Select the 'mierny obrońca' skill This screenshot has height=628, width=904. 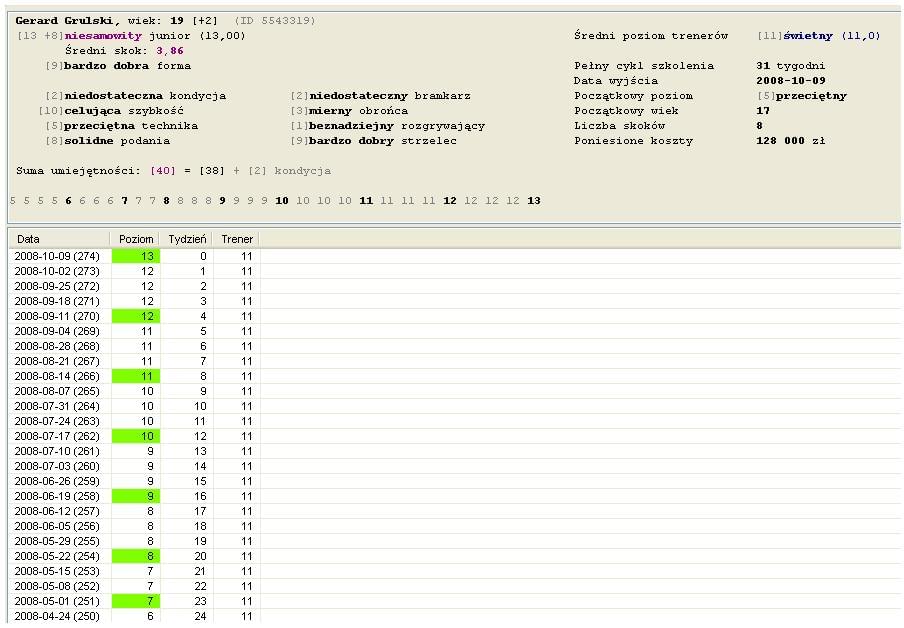358,111
